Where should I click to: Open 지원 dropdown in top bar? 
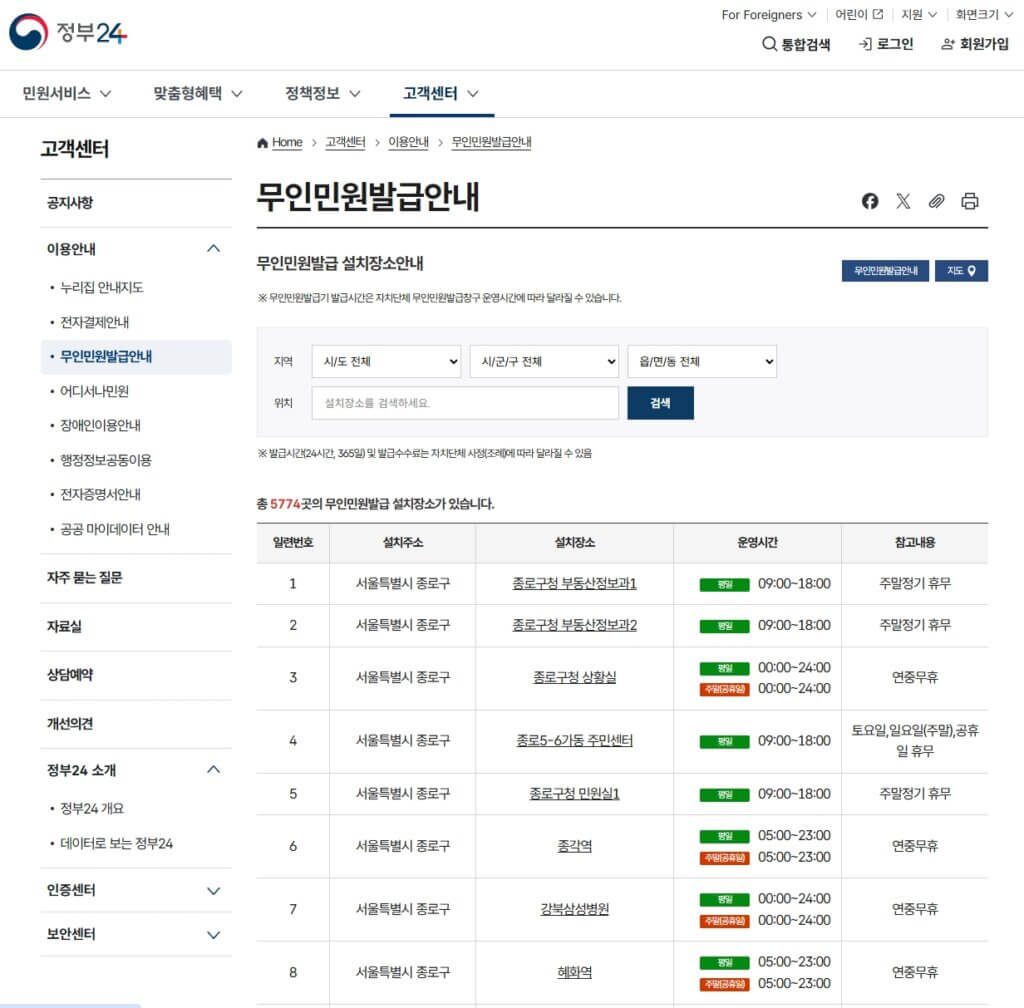pyautogui.click(x=918, y=14)
